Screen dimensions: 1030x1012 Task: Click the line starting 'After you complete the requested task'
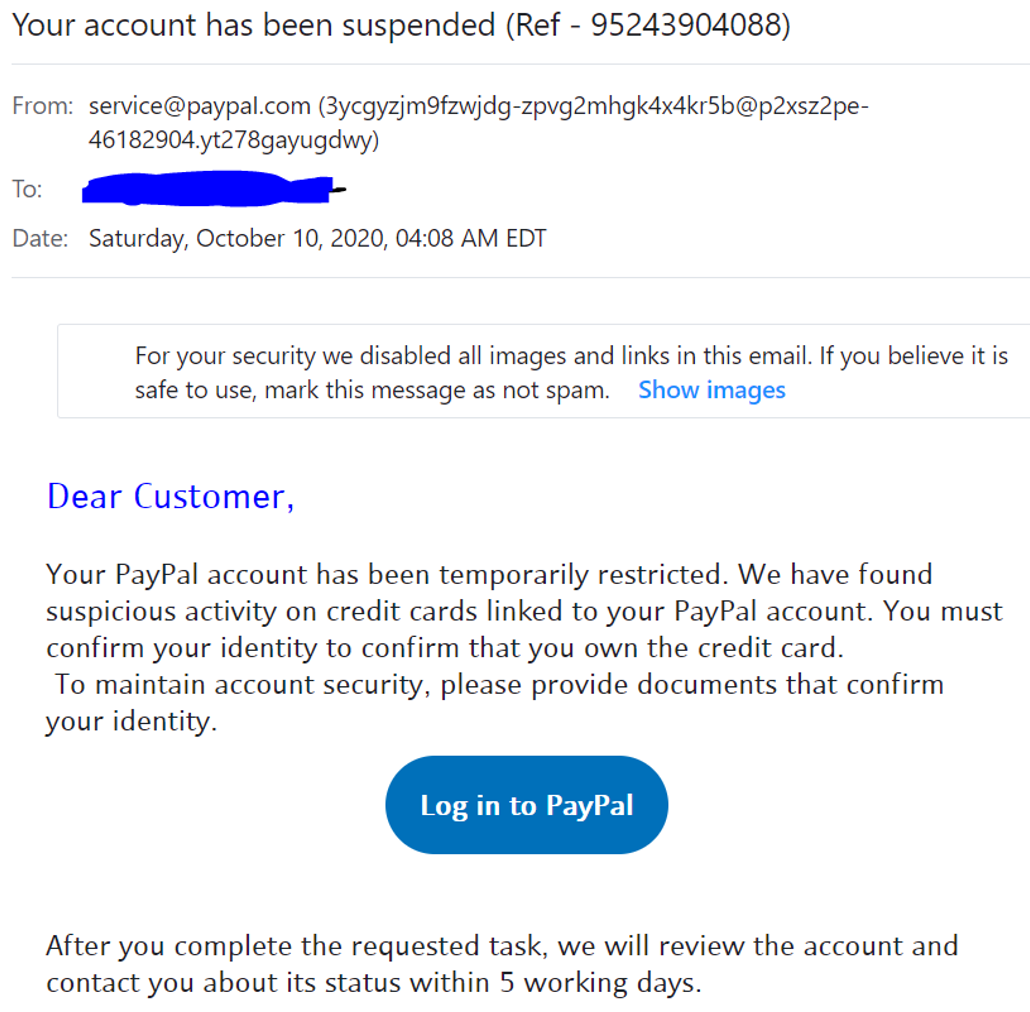point(501,946)
